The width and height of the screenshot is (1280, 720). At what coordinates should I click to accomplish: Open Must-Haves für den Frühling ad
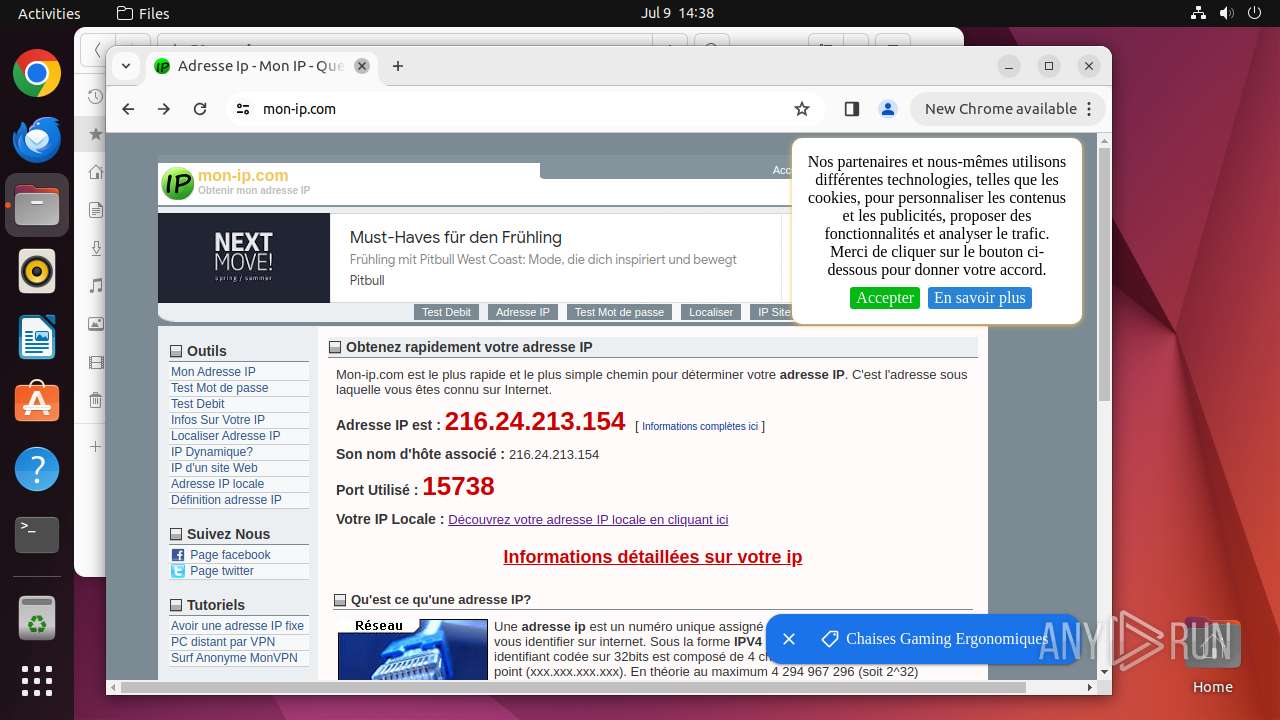click(x=456, y=238)
